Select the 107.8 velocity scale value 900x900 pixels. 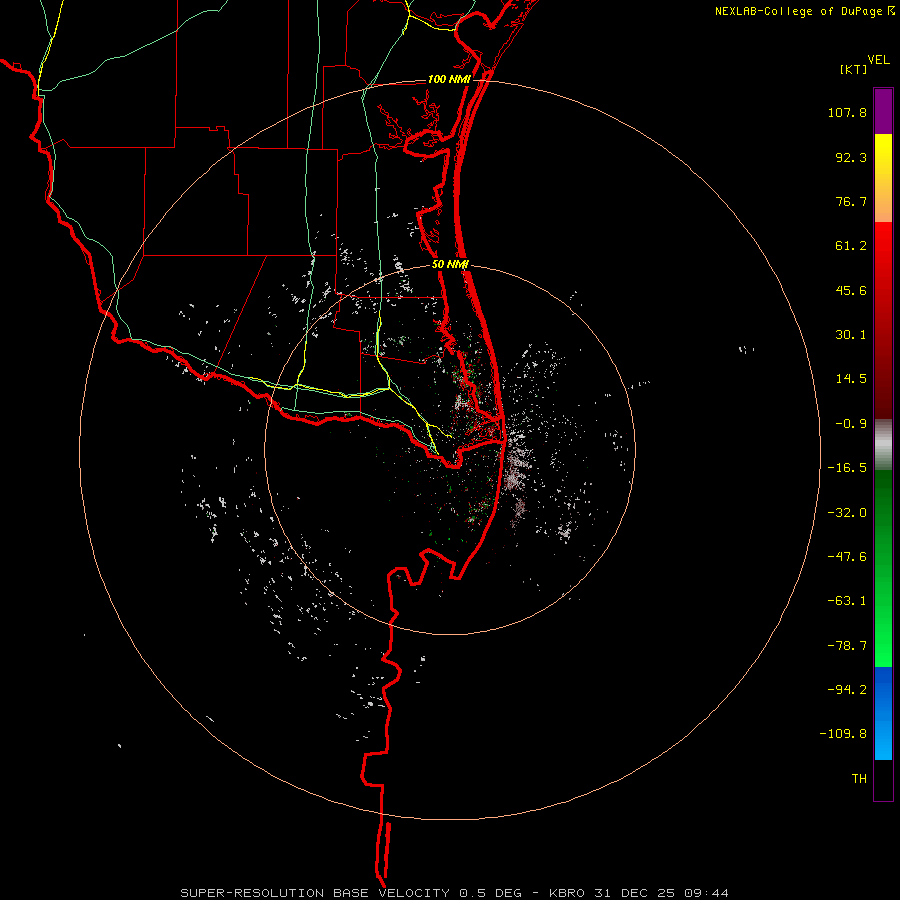pos(847,112)
